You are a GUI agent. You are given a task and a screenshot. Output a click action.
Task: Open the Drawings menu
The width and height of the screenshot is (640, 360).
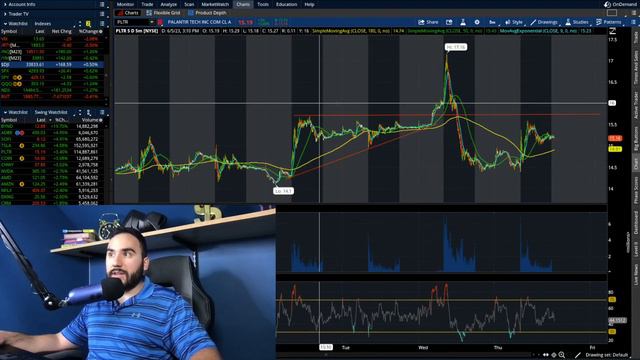click(544, 22)
